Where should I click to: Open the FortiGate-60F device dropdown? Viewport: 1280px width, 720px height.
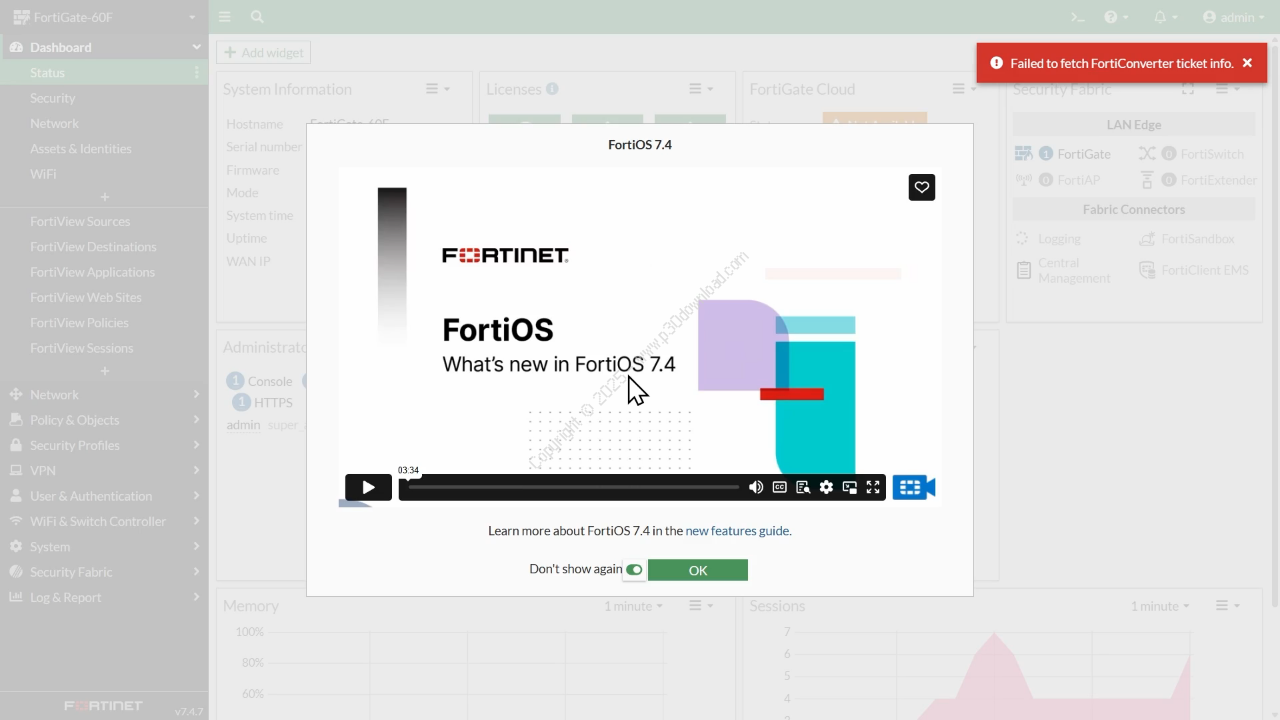(x=104, y=17)
